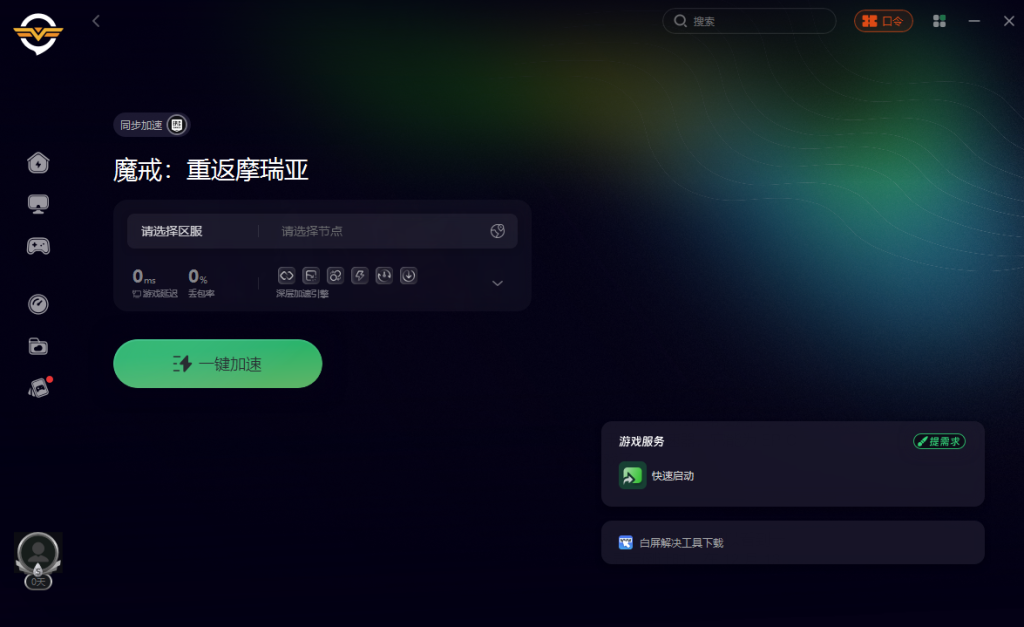Toggle the chain-link acceleration engine icon
This screenshot has width=1024, height=627.
(336, 276)
